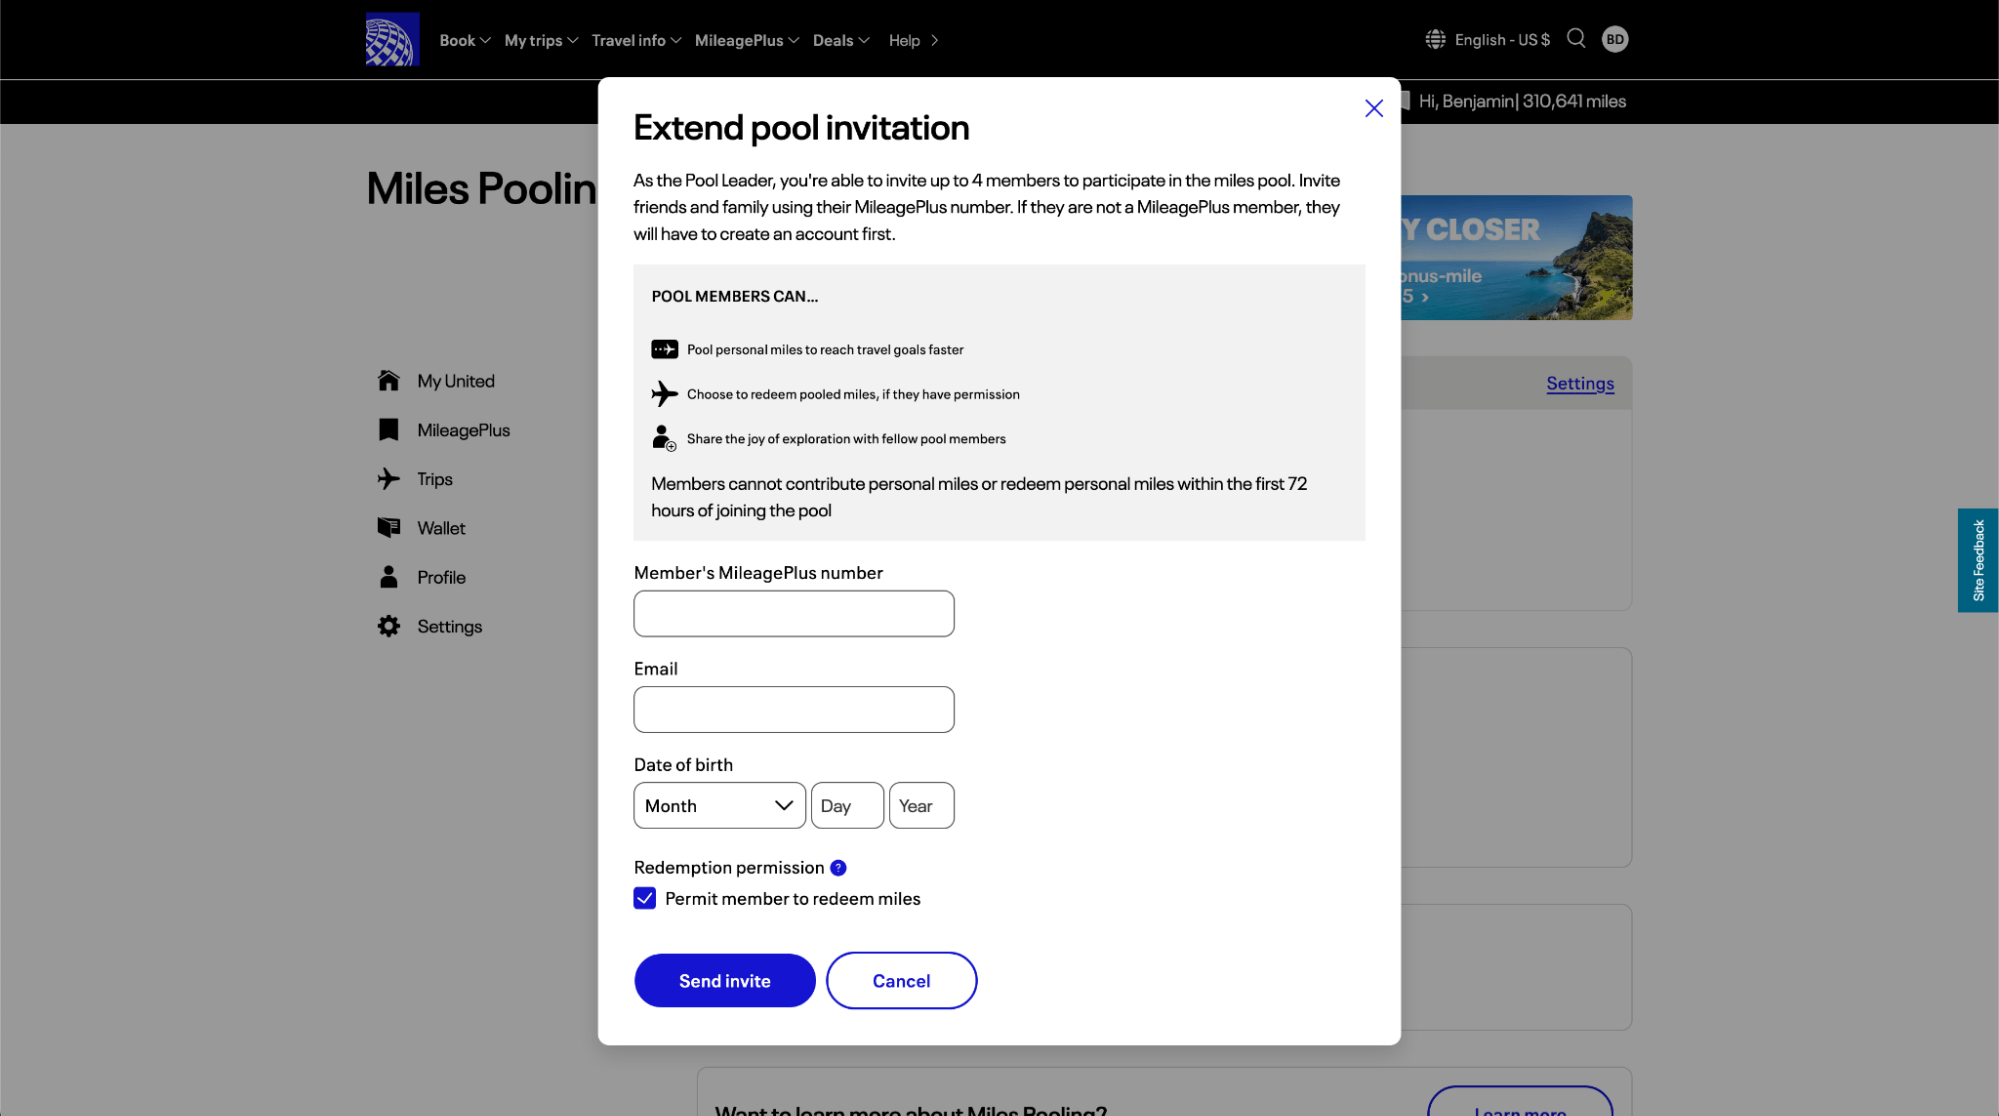Image resolution: width=1999 pixels, height=1116 pixels.
Task: Click the MileageePlus sidebar icon
Action: (x=389, y=430)
